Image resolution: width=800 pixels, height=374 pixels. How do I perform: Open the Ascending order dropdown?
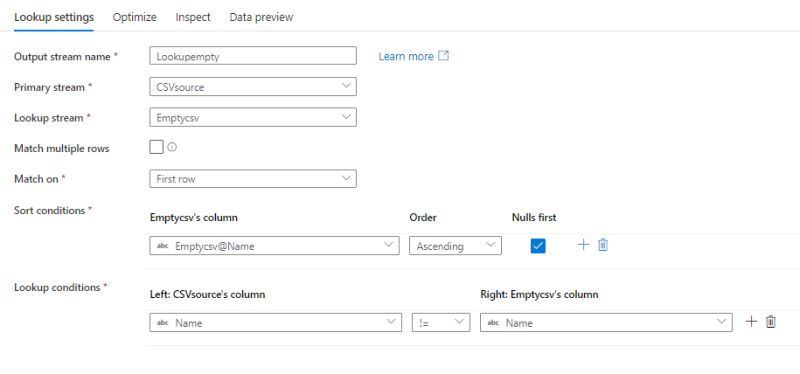[456, 245]
